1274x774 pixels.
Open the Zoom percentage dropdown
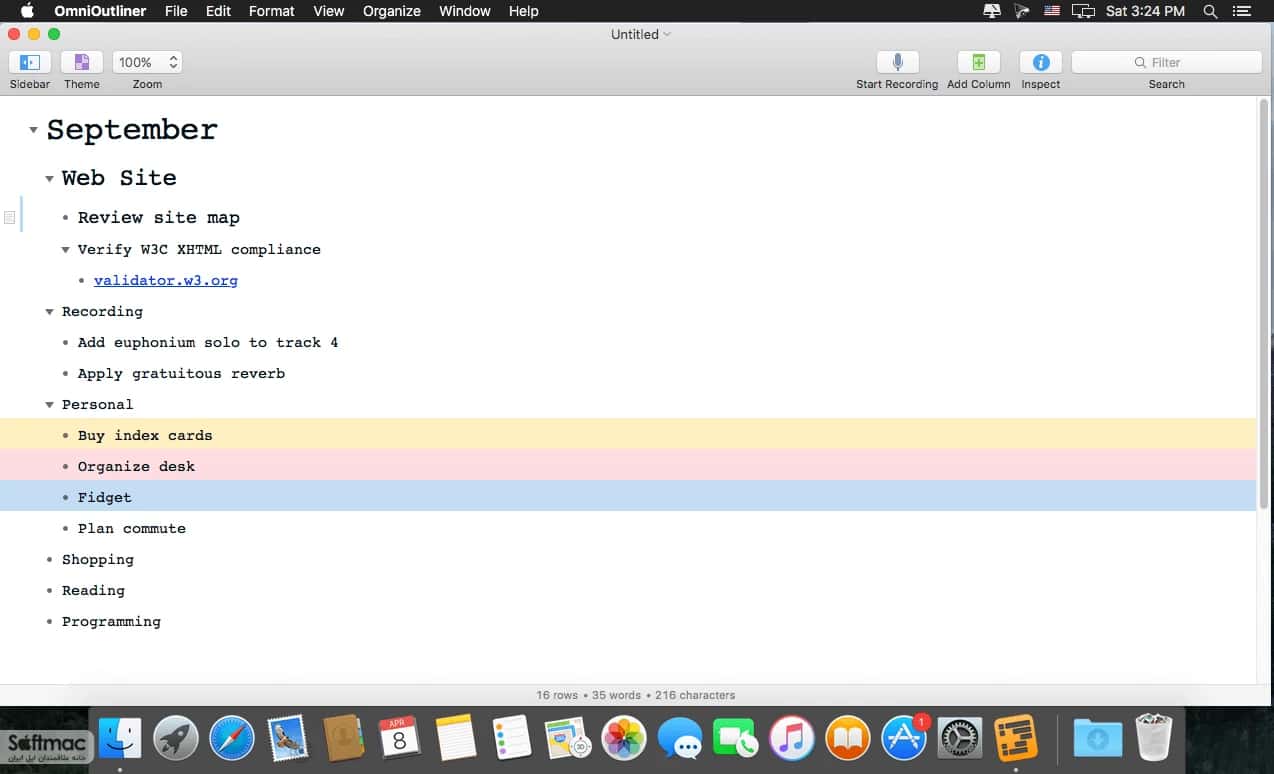coord(147,62)
